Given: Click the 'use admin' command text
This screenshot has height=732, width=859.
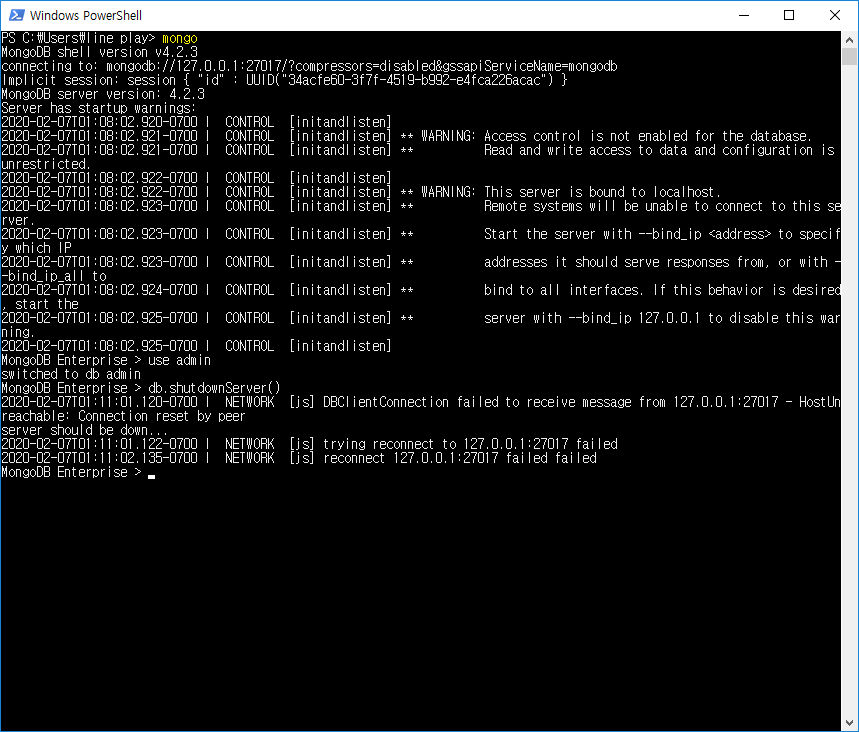Looking at the screenshot, I should pyautogui.click(x=179, y=360).
